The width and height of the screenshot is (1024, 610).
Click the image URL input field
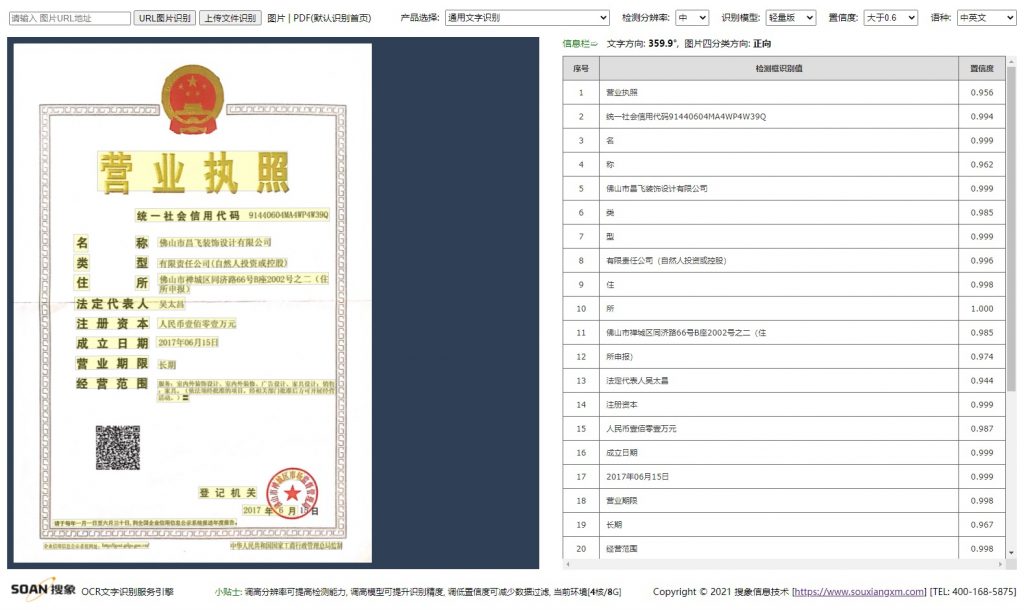[x=70, y=18]
